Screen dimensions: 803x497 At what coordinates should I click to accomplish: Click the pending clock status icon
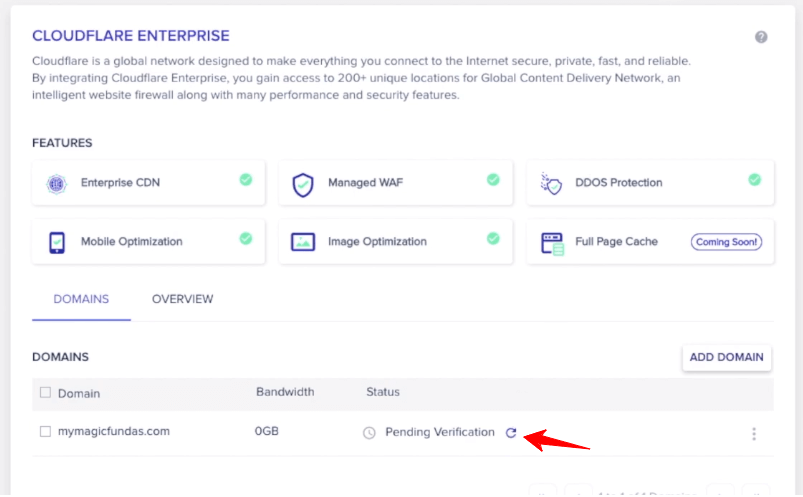pyautogui.click(x=369, y=433)
